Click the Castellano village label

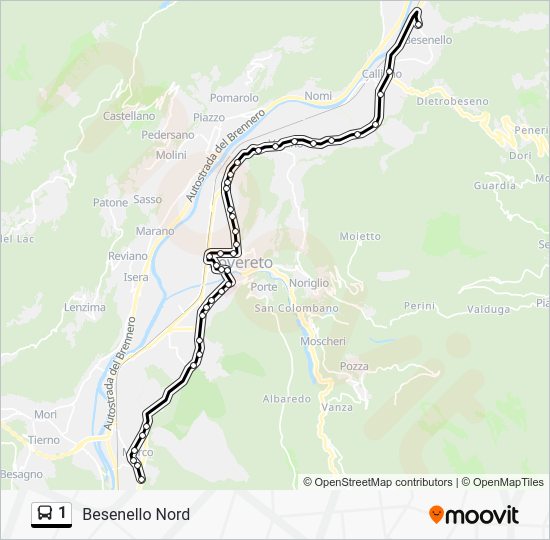coord(129,116)
